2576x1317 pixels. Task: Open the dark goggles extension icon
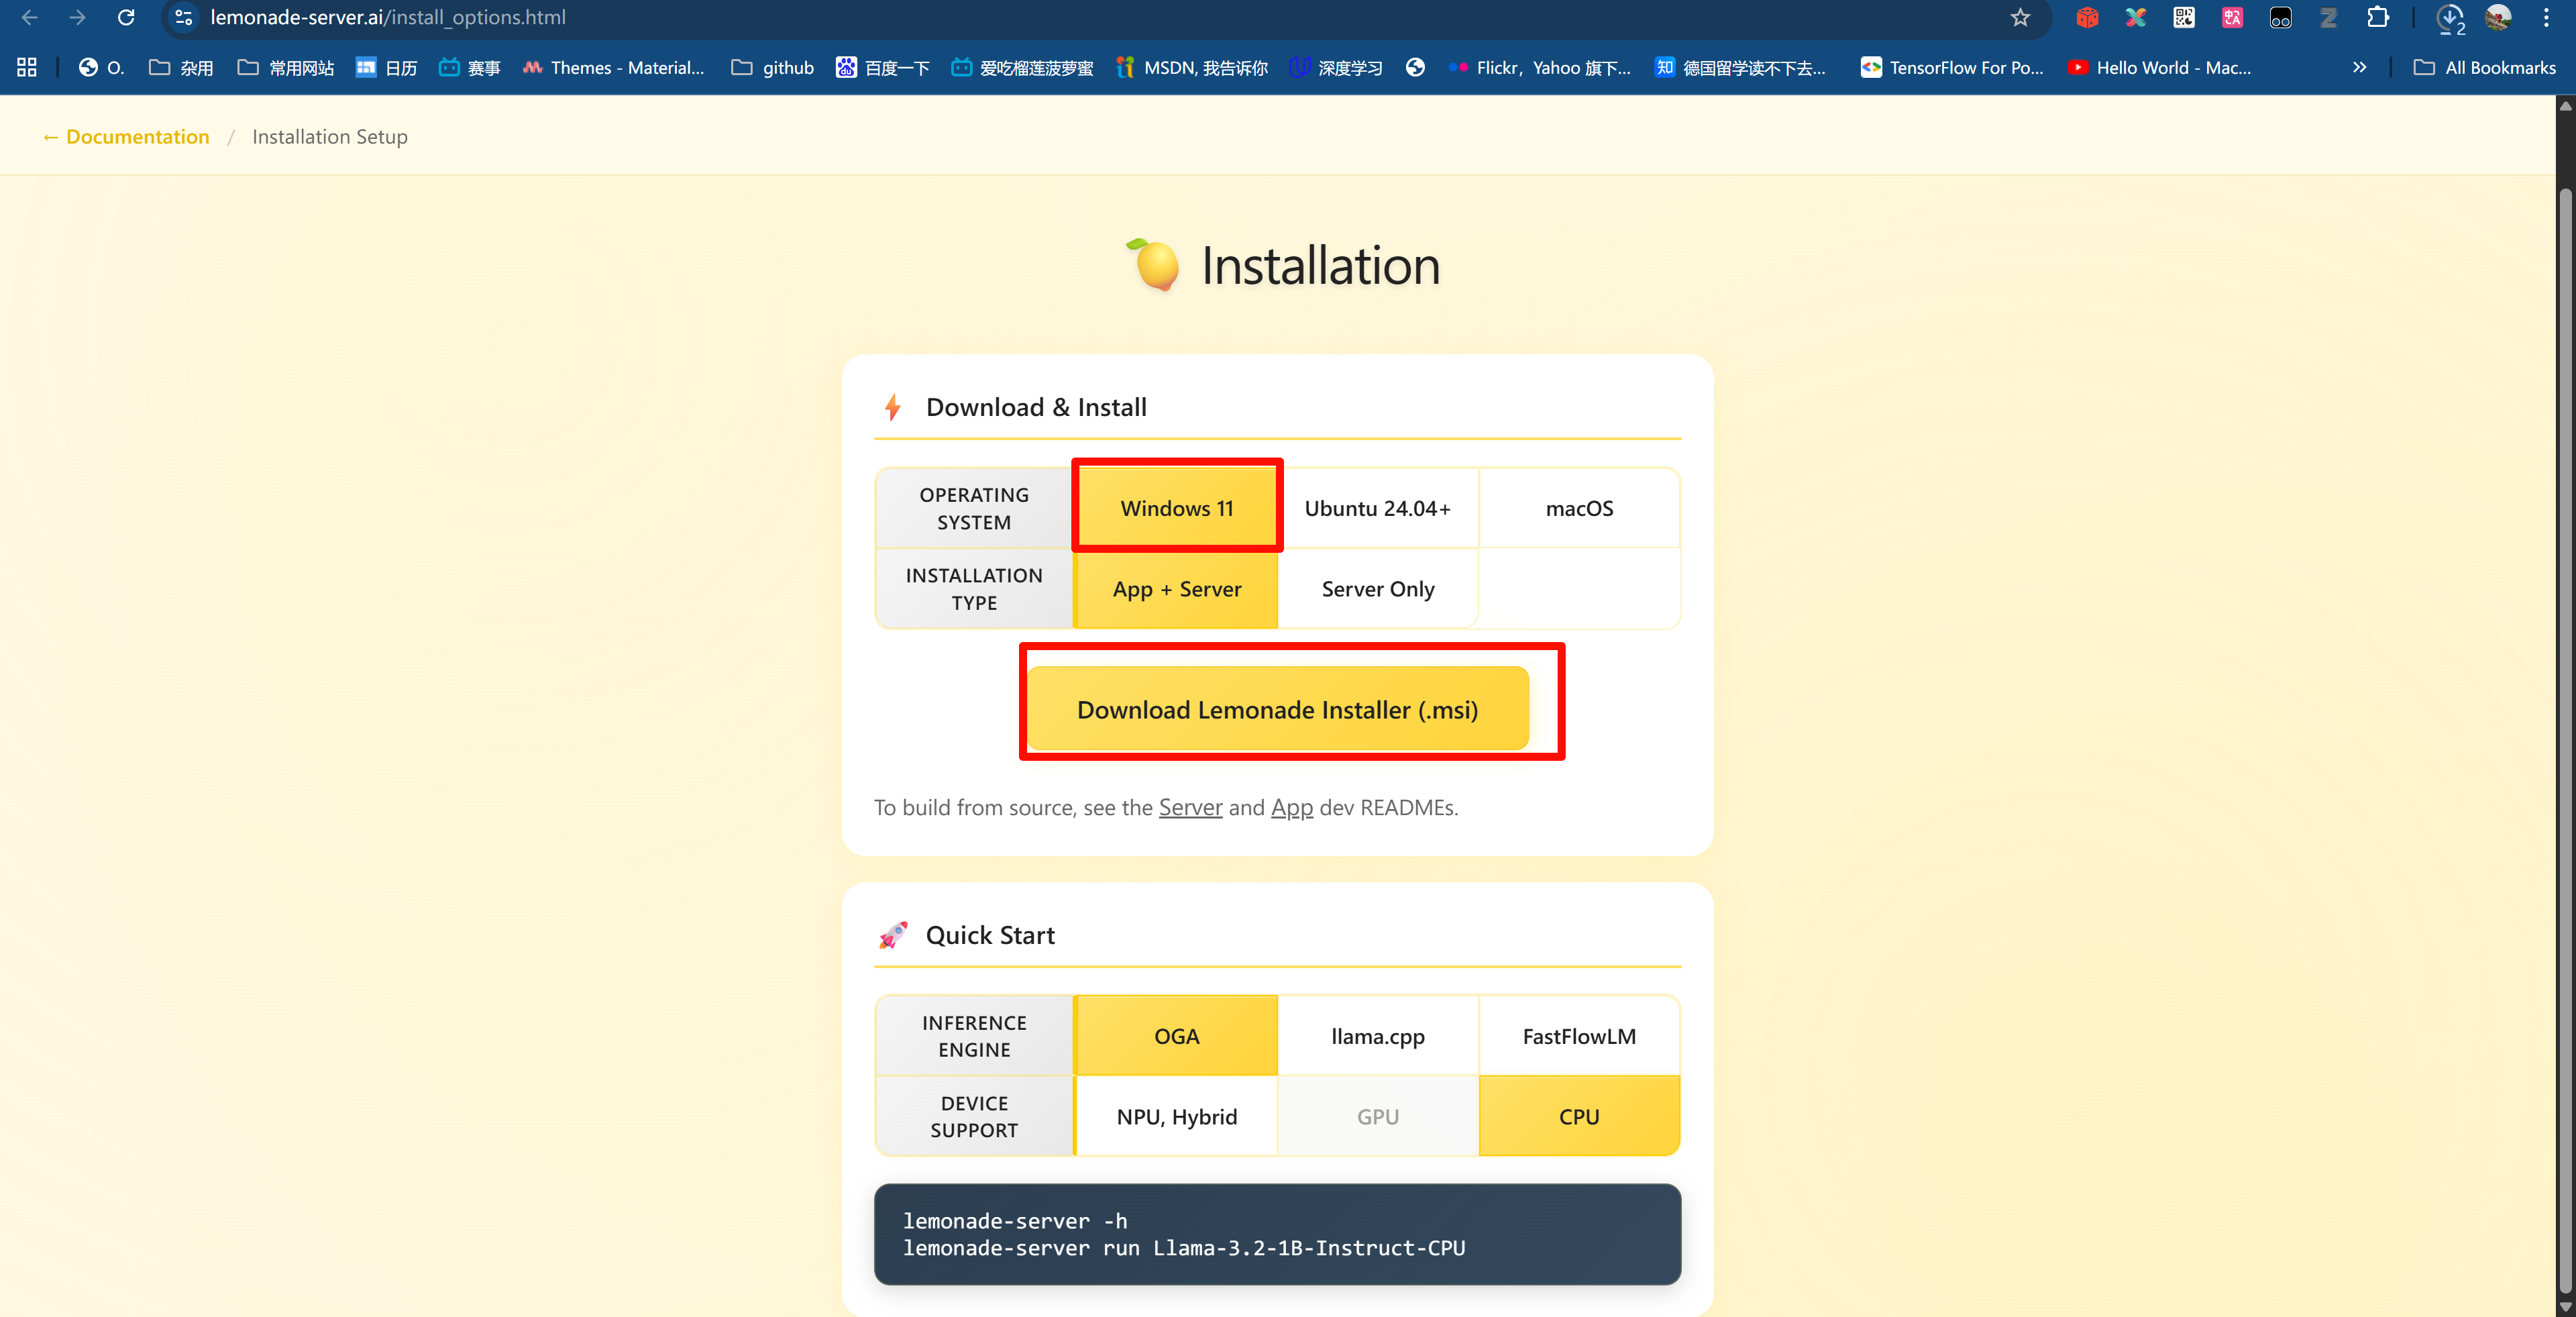pos(2280,18)
